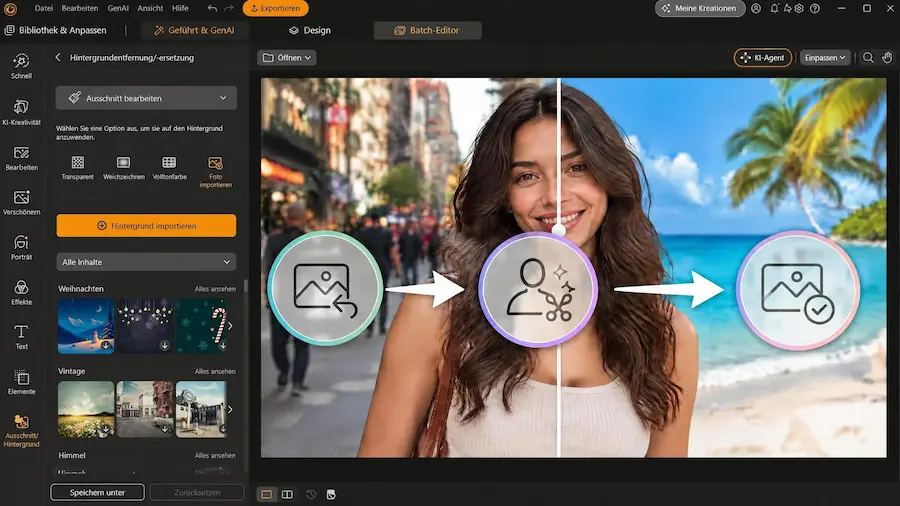Screen dimensions: 900x506
Task: Select the old street Vintage thumbnail
Action: tap(145, 409)
